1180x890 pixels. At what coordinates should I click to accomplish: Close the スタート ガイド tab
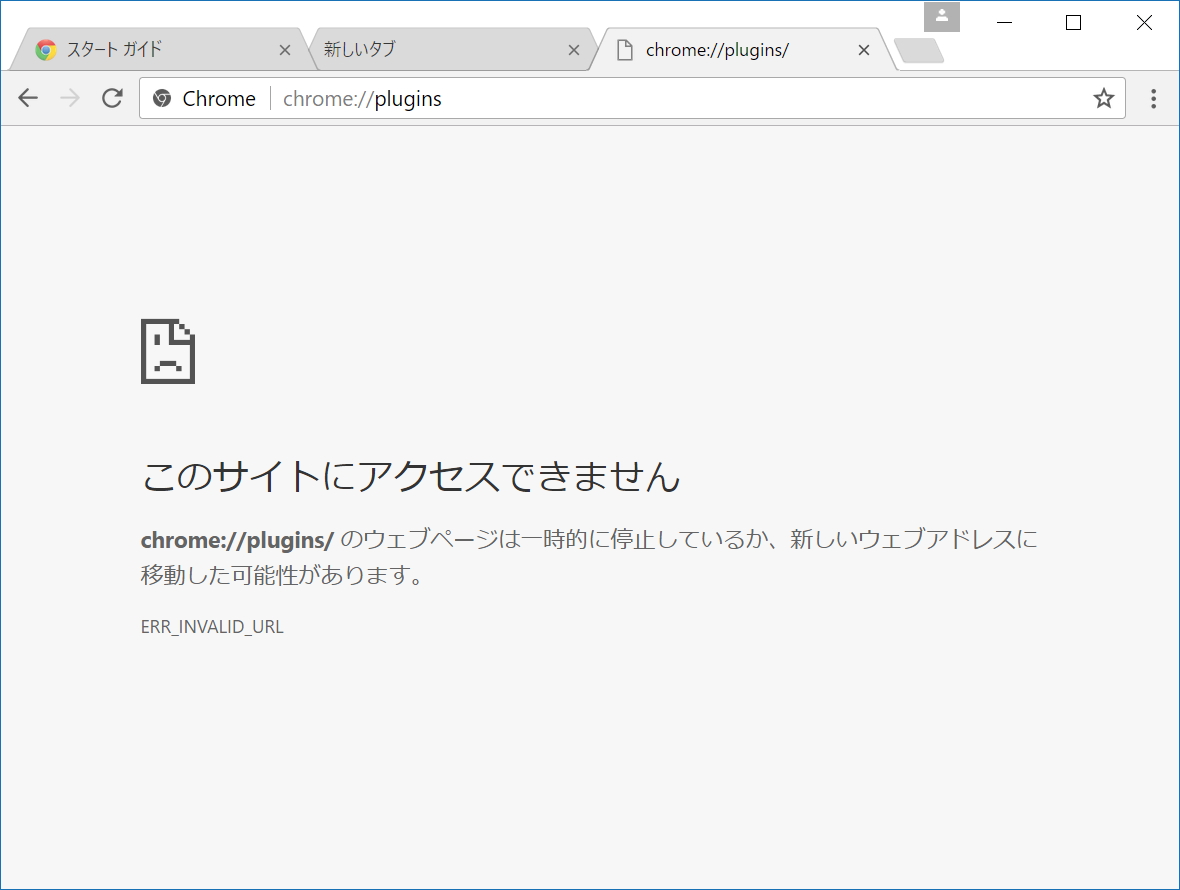(x=284, y=49)
